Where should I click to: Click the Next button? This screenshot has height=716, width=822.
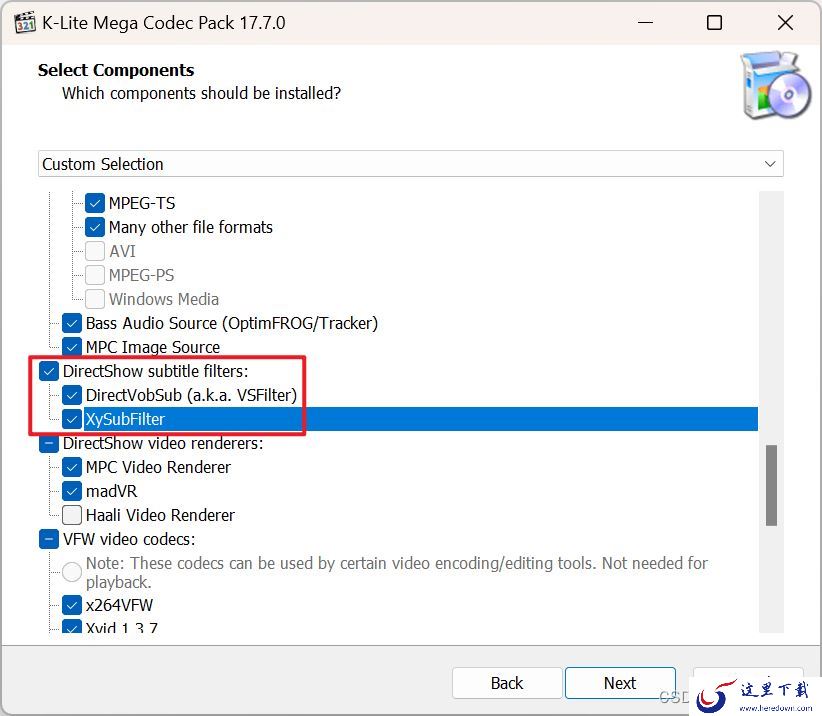[x=620, y=683]
